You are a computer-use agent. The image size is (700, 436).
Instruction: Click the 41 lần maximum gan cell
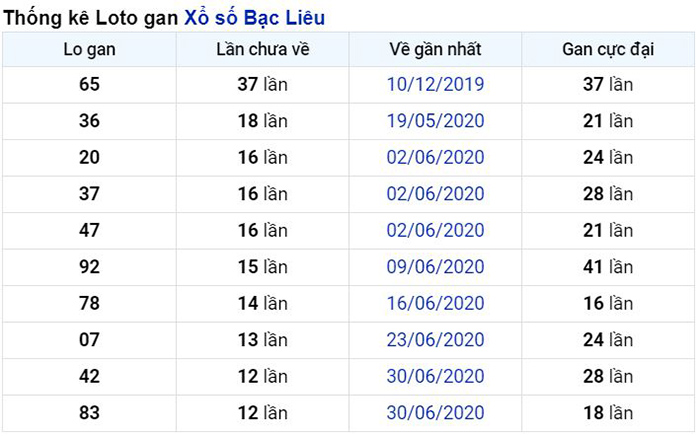(x=608, y=267)
